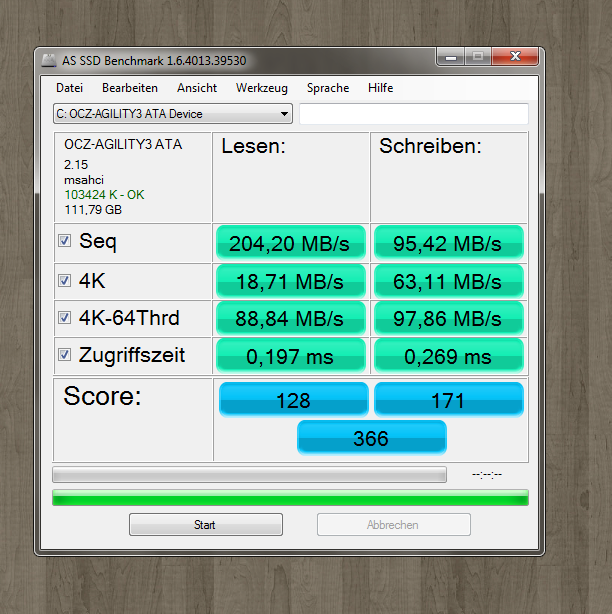Click the 4K-64Thrd read value 88,84 MB/s
Image resolution: width=612 pixels, height=614 pixels.
[x=291, y=318]
